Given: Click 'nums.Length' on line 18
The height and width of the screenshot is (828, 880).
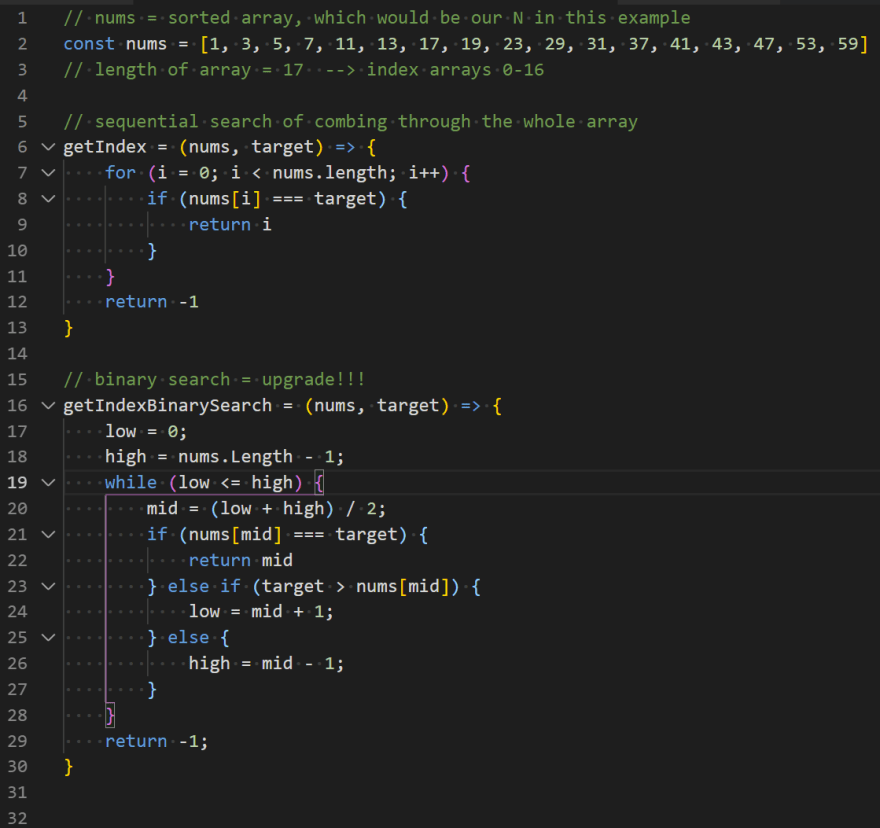Looking at the screenshot, I should [x=235, y=457].
